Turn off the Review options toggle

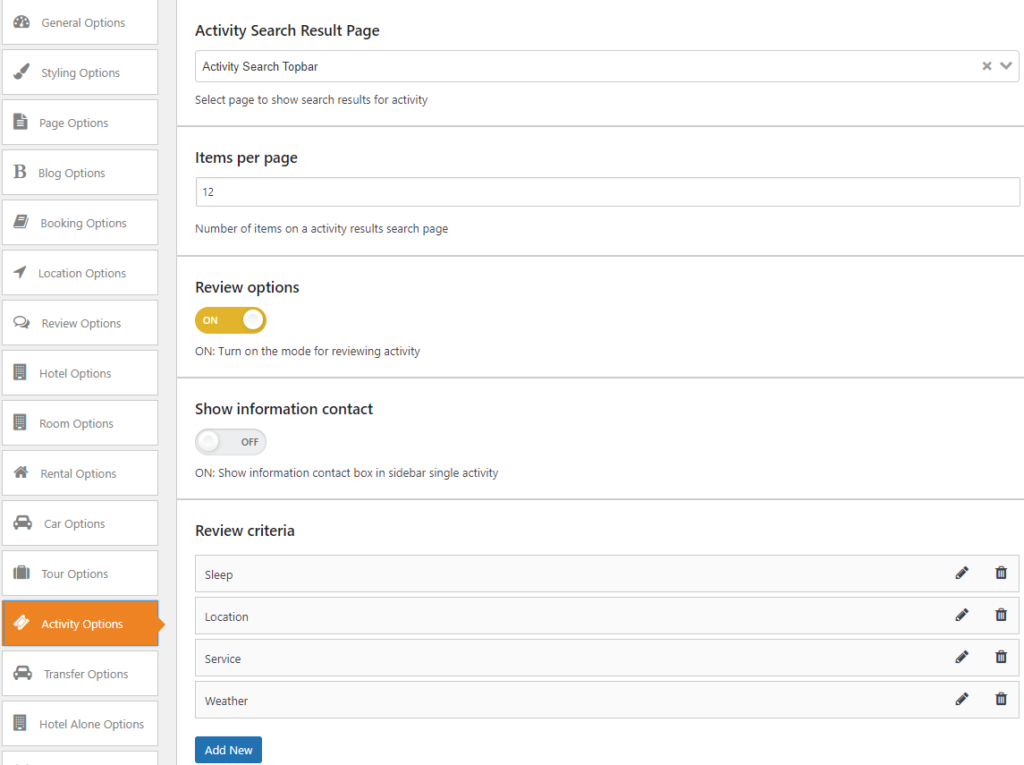click(231, 320)
